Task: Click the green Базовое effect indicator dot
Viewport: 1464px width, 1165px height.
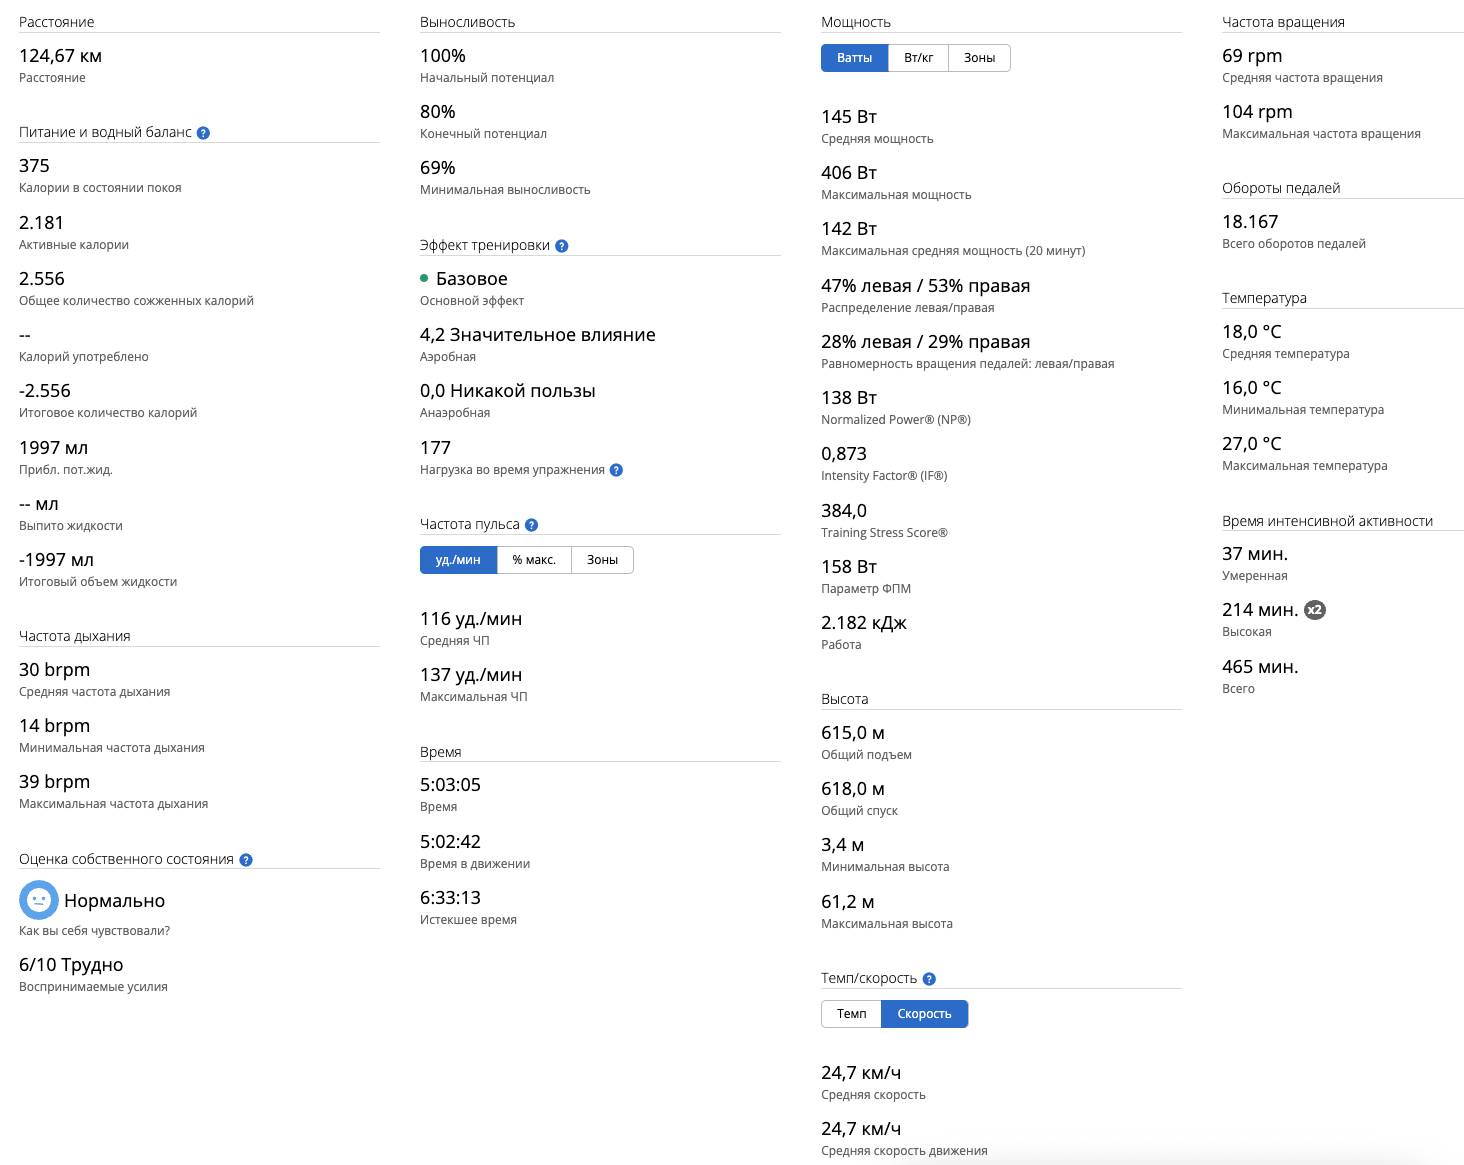Action: (x=424, y=279)
